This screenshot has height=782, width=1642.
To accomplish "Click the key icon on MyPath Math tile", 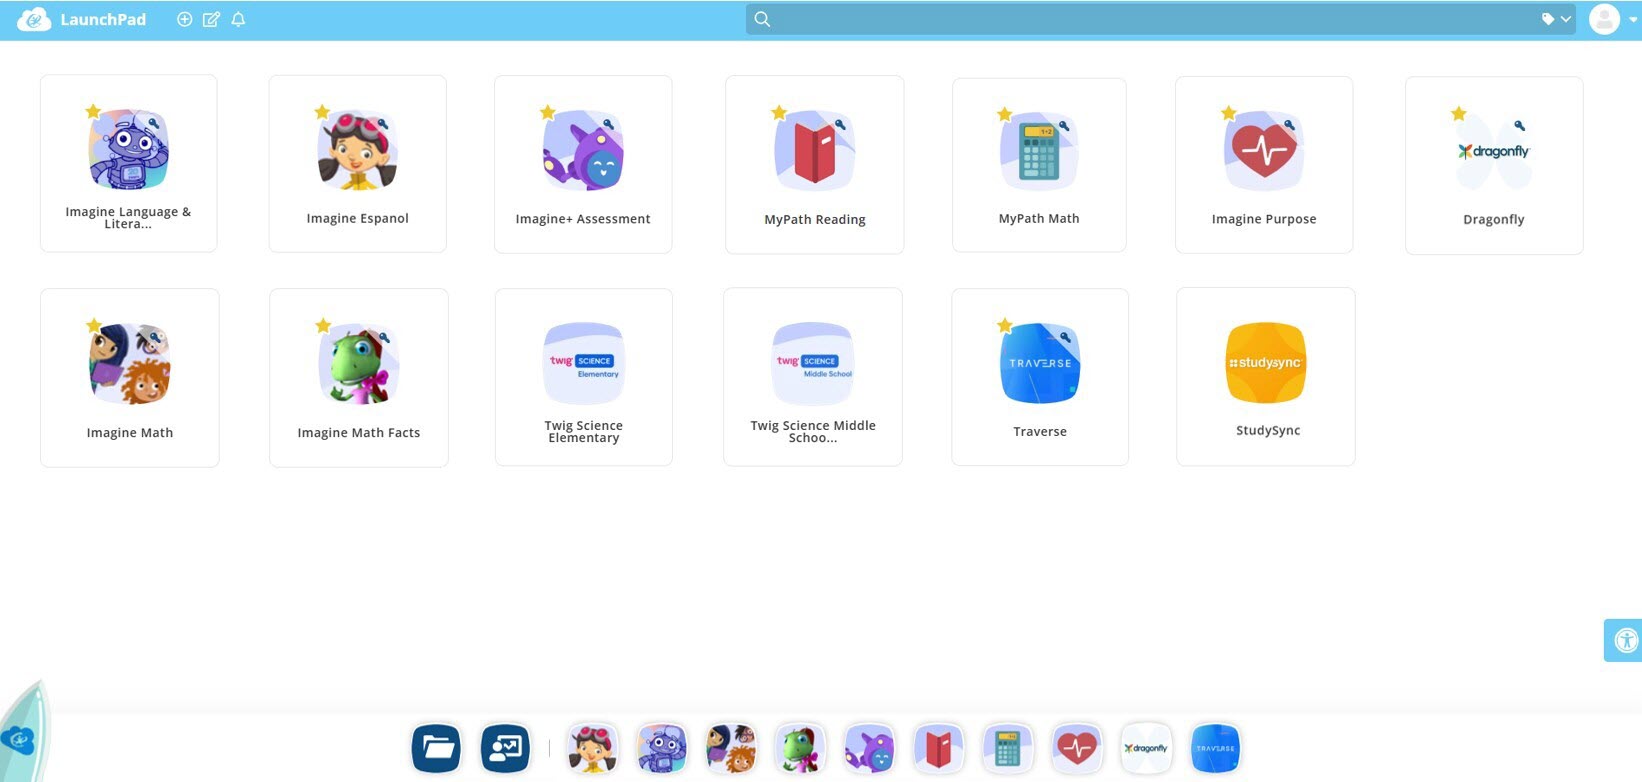I will tap(1065, 126).
